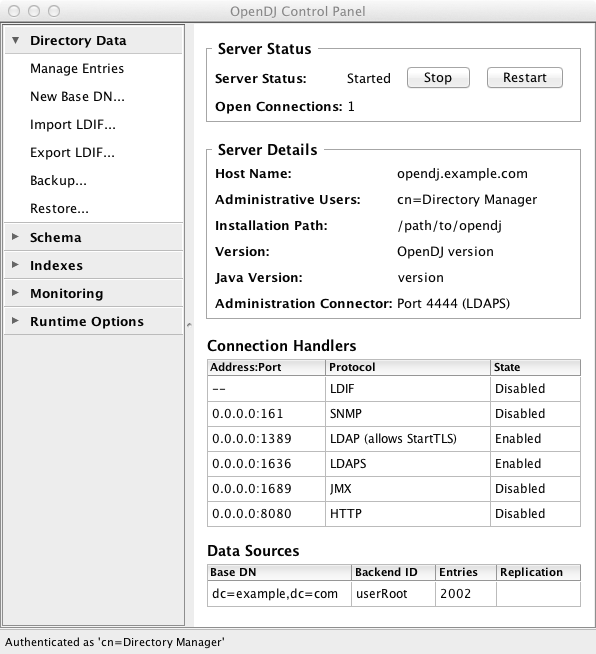The height and width of the screenshot is (654, 596).
Task: Click the Indexes heading label
Action: [x=56, y=265]
